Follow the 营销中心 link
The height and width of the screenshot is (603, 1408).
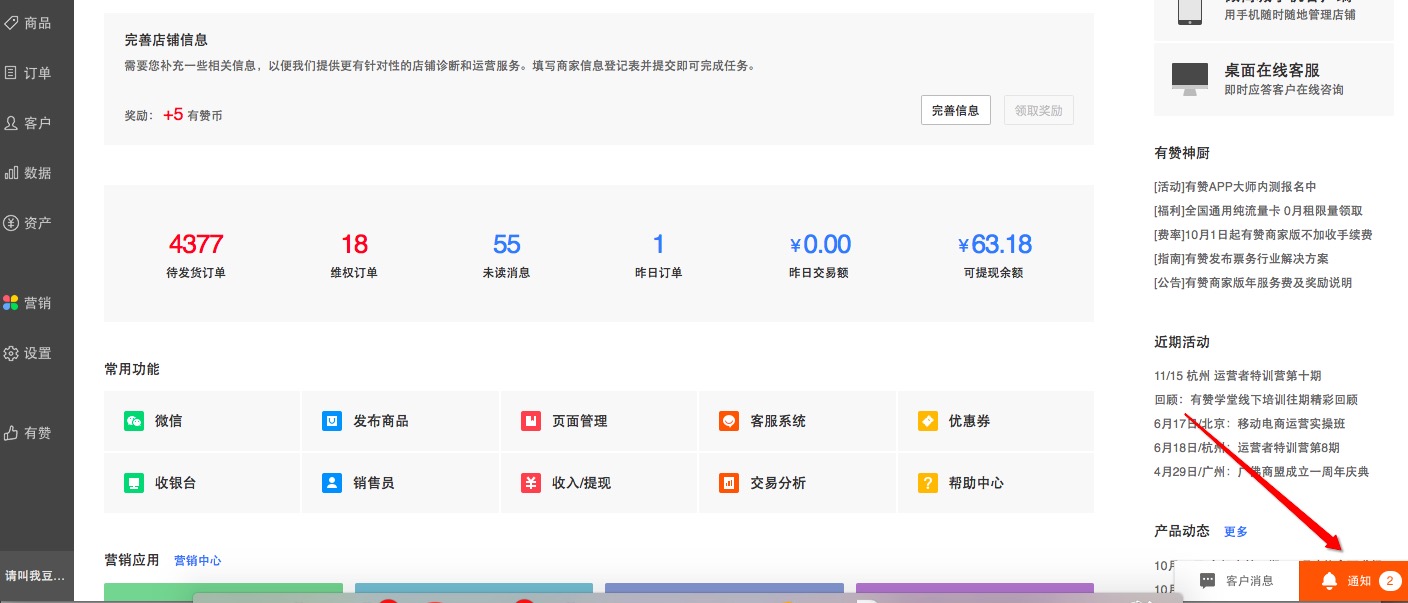(198, 561)
